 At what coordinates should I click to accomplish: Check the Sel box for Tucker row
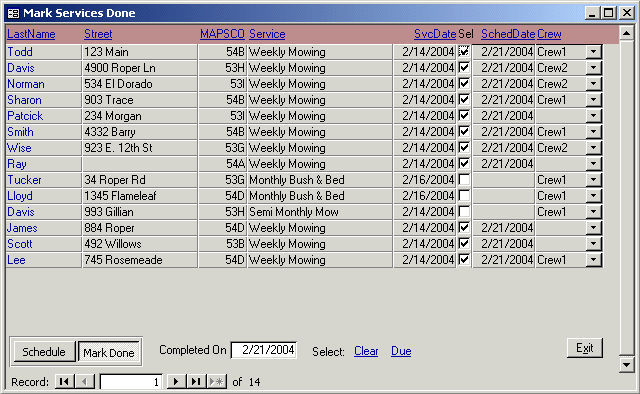[464, 180]
